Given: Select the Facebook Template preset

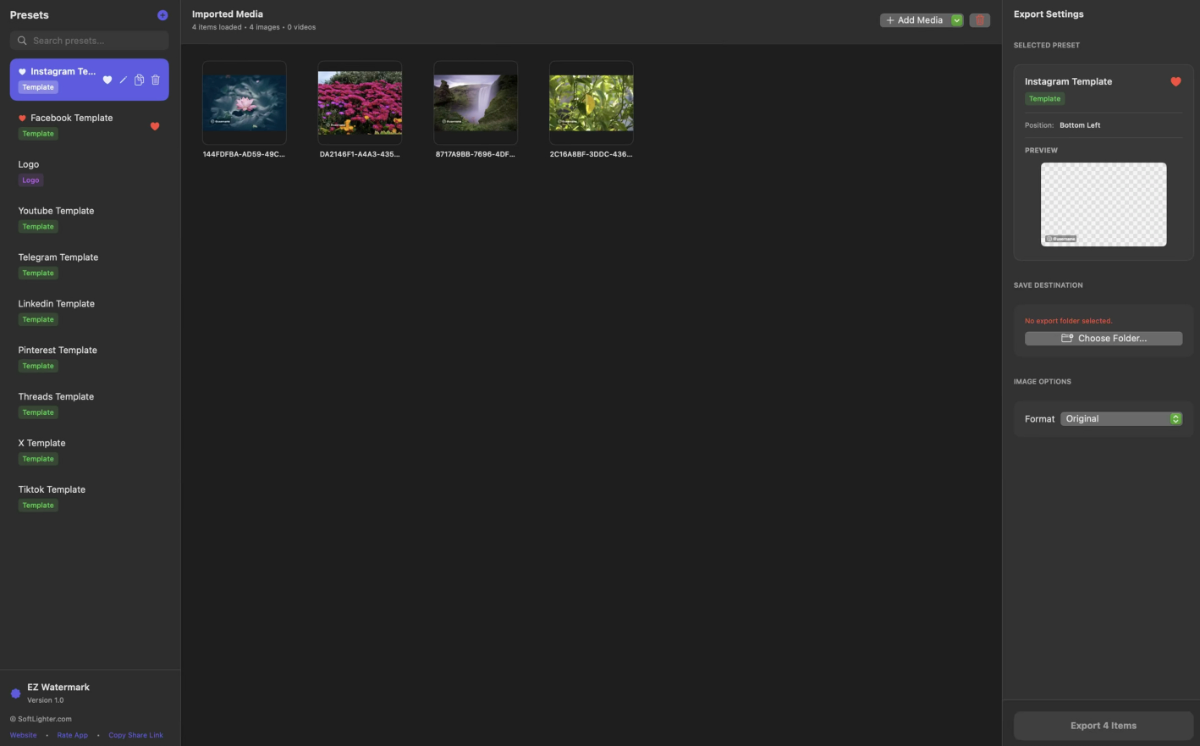Looking at the screenshot, I should (x=90, y=125).
